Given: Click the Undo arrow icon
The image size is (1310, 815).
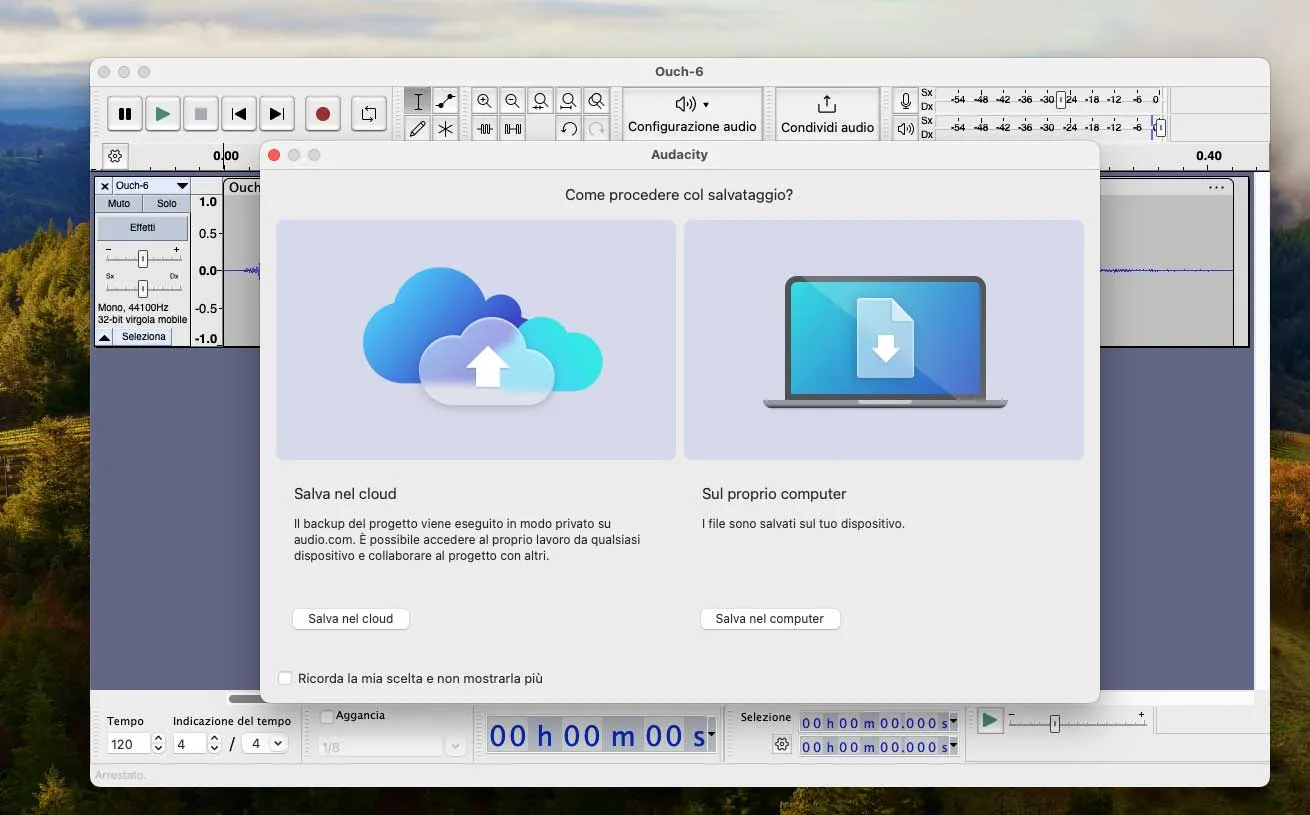Looking at the screenshot, I should click(568, 128).
